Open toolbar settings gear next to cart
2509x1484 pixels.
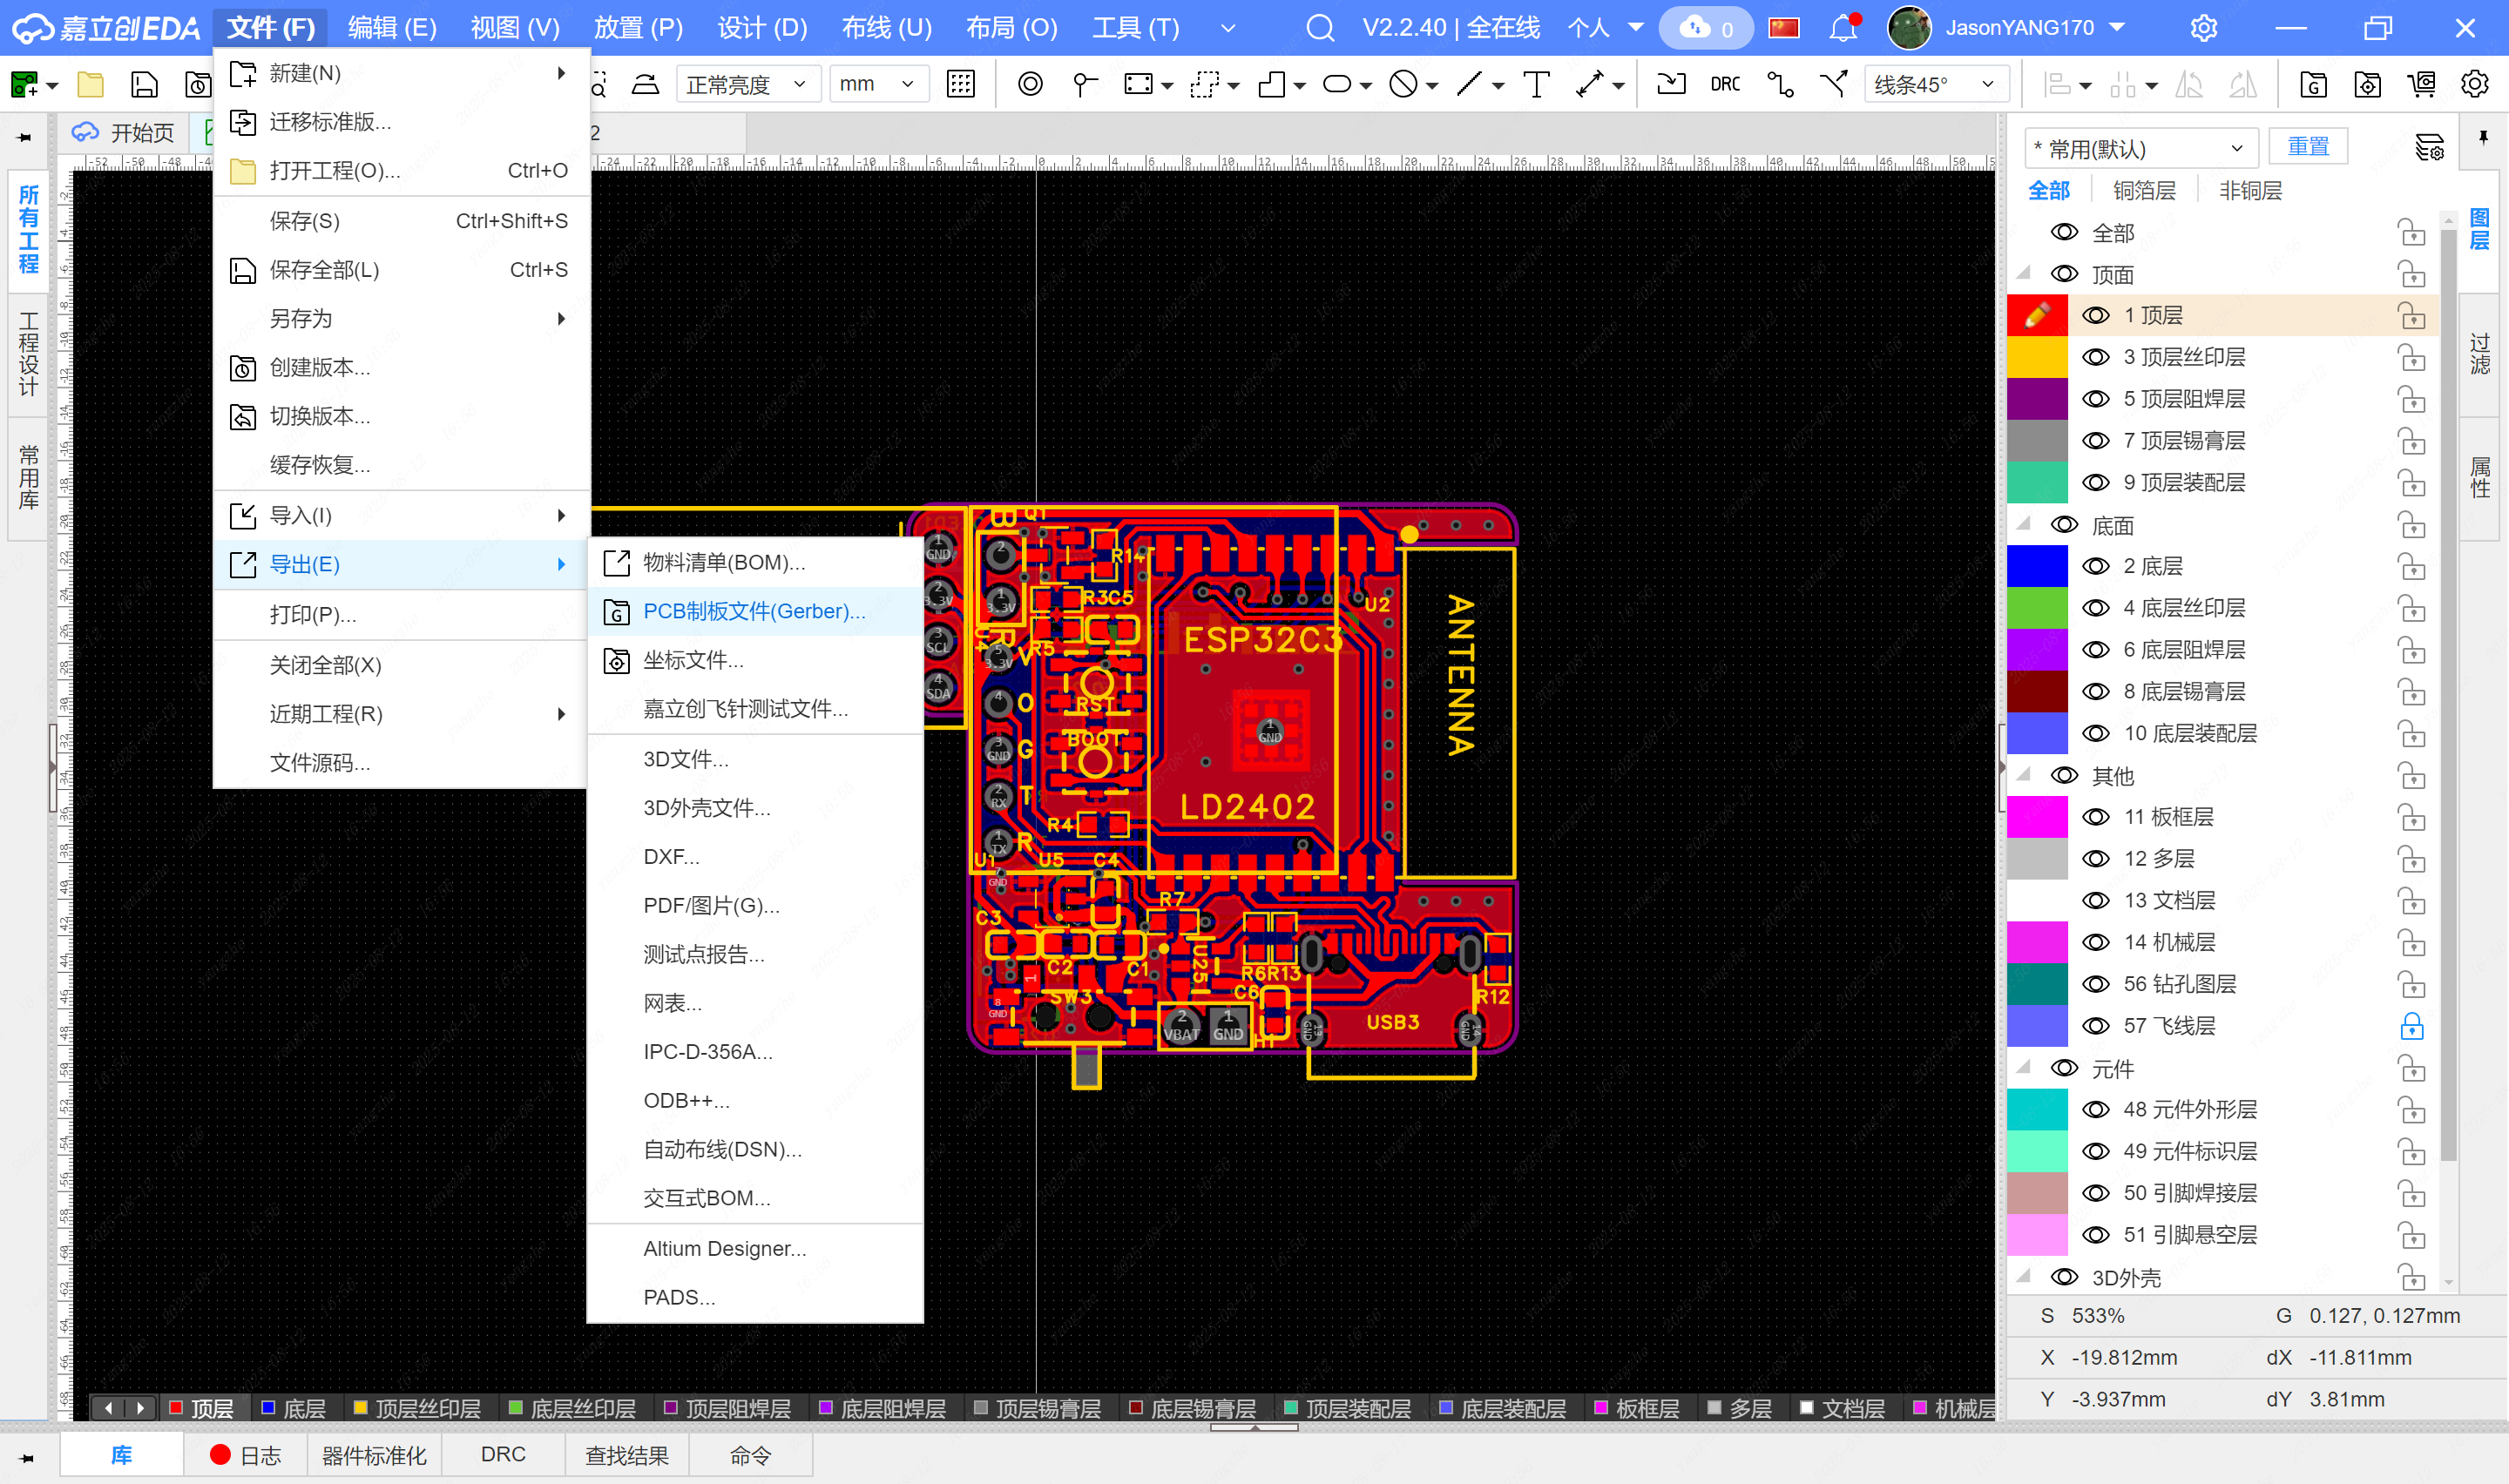(x=2474, y=85)
